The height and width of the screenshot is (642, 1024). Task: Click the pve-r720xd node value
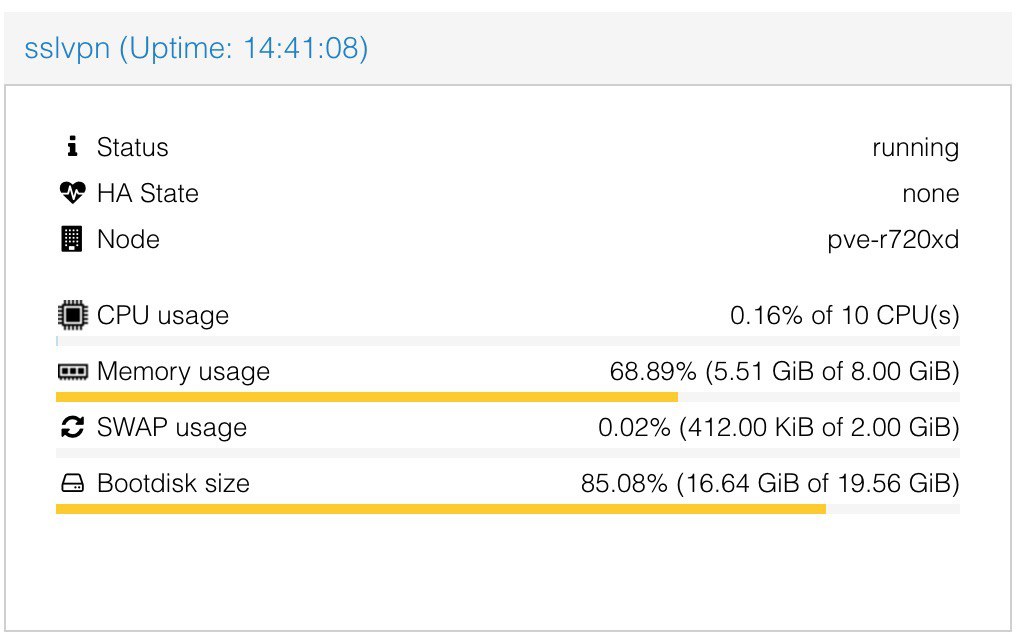click(x=893, y=240)
